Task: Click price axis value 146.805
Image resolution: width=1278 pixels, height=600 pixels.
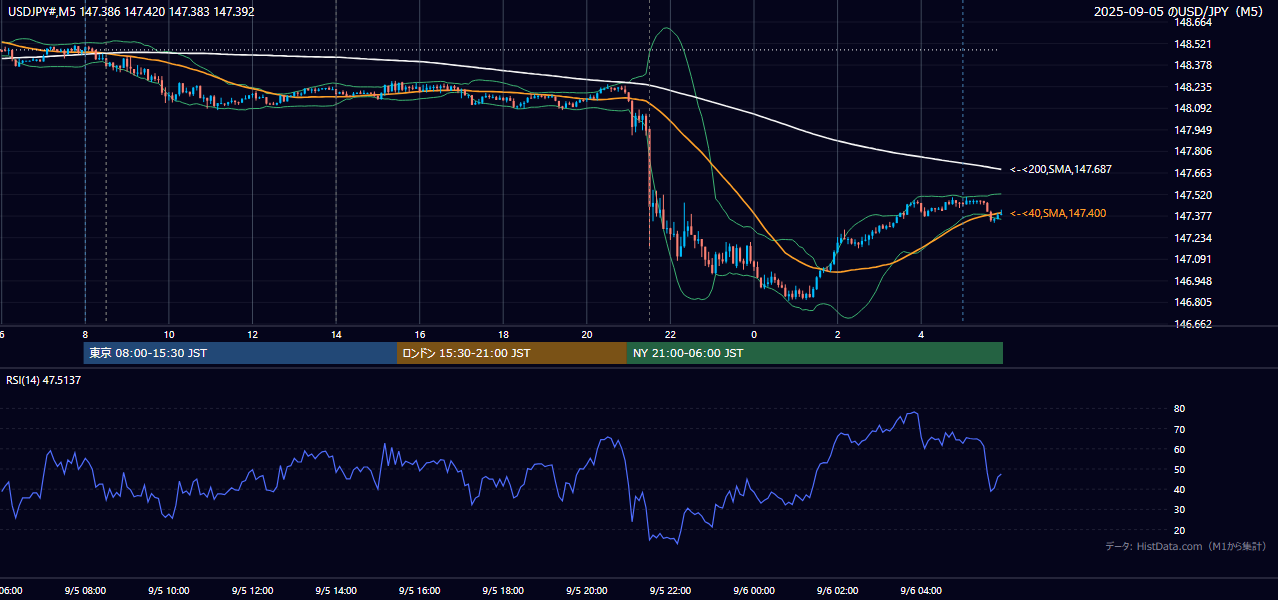Action: (1192, 302)
